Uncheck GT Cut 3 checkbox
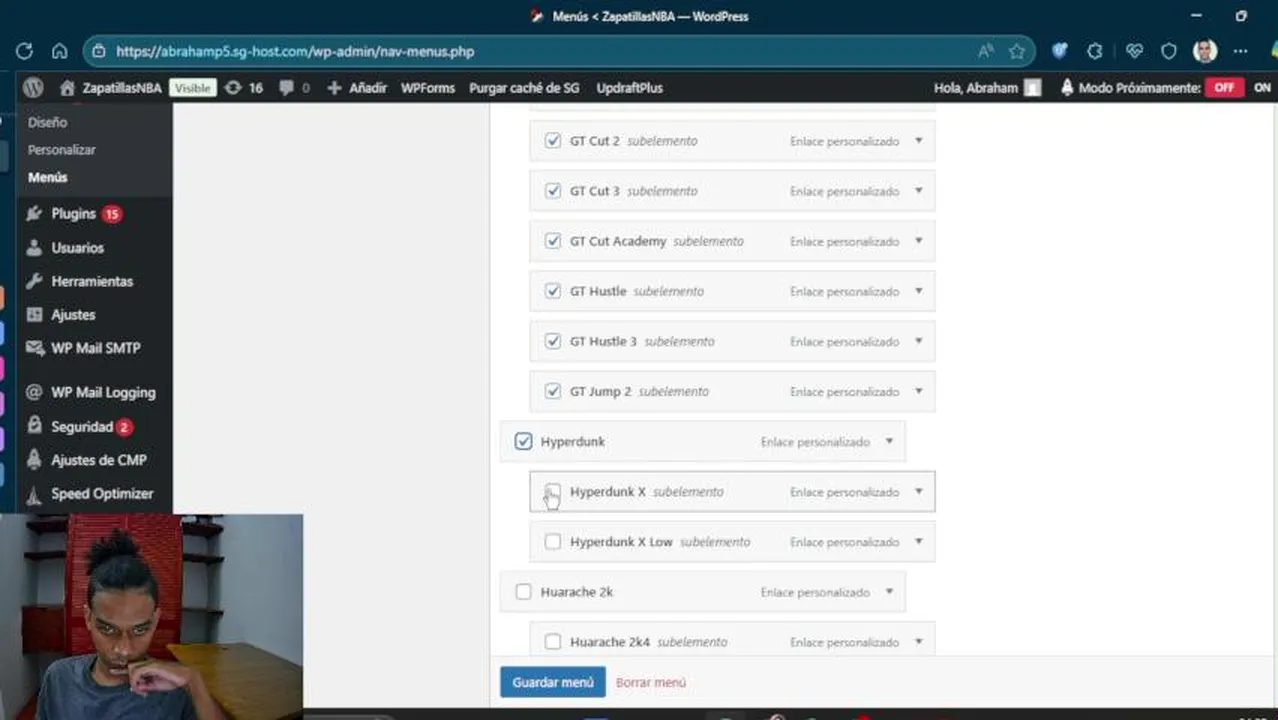This screenshot has height=720, width=1278. (553, 191)
